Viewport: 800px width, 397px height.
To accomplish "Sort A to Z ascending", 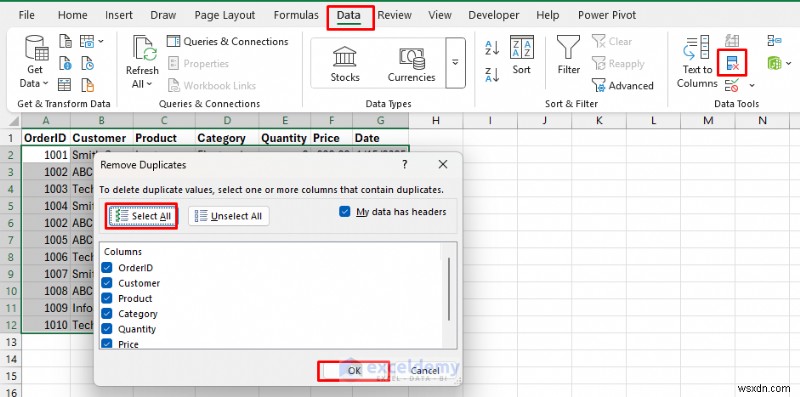I will click(492, 48).
